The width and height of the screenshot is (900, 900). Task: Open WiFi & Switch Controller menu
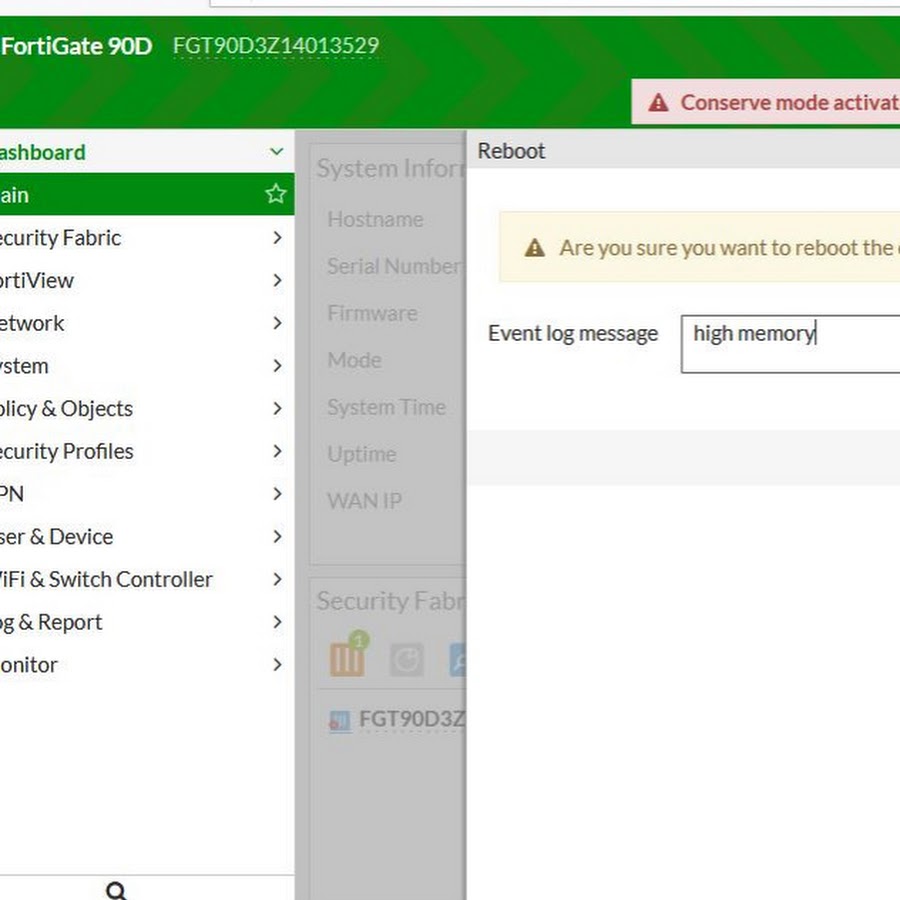(106, 579)
